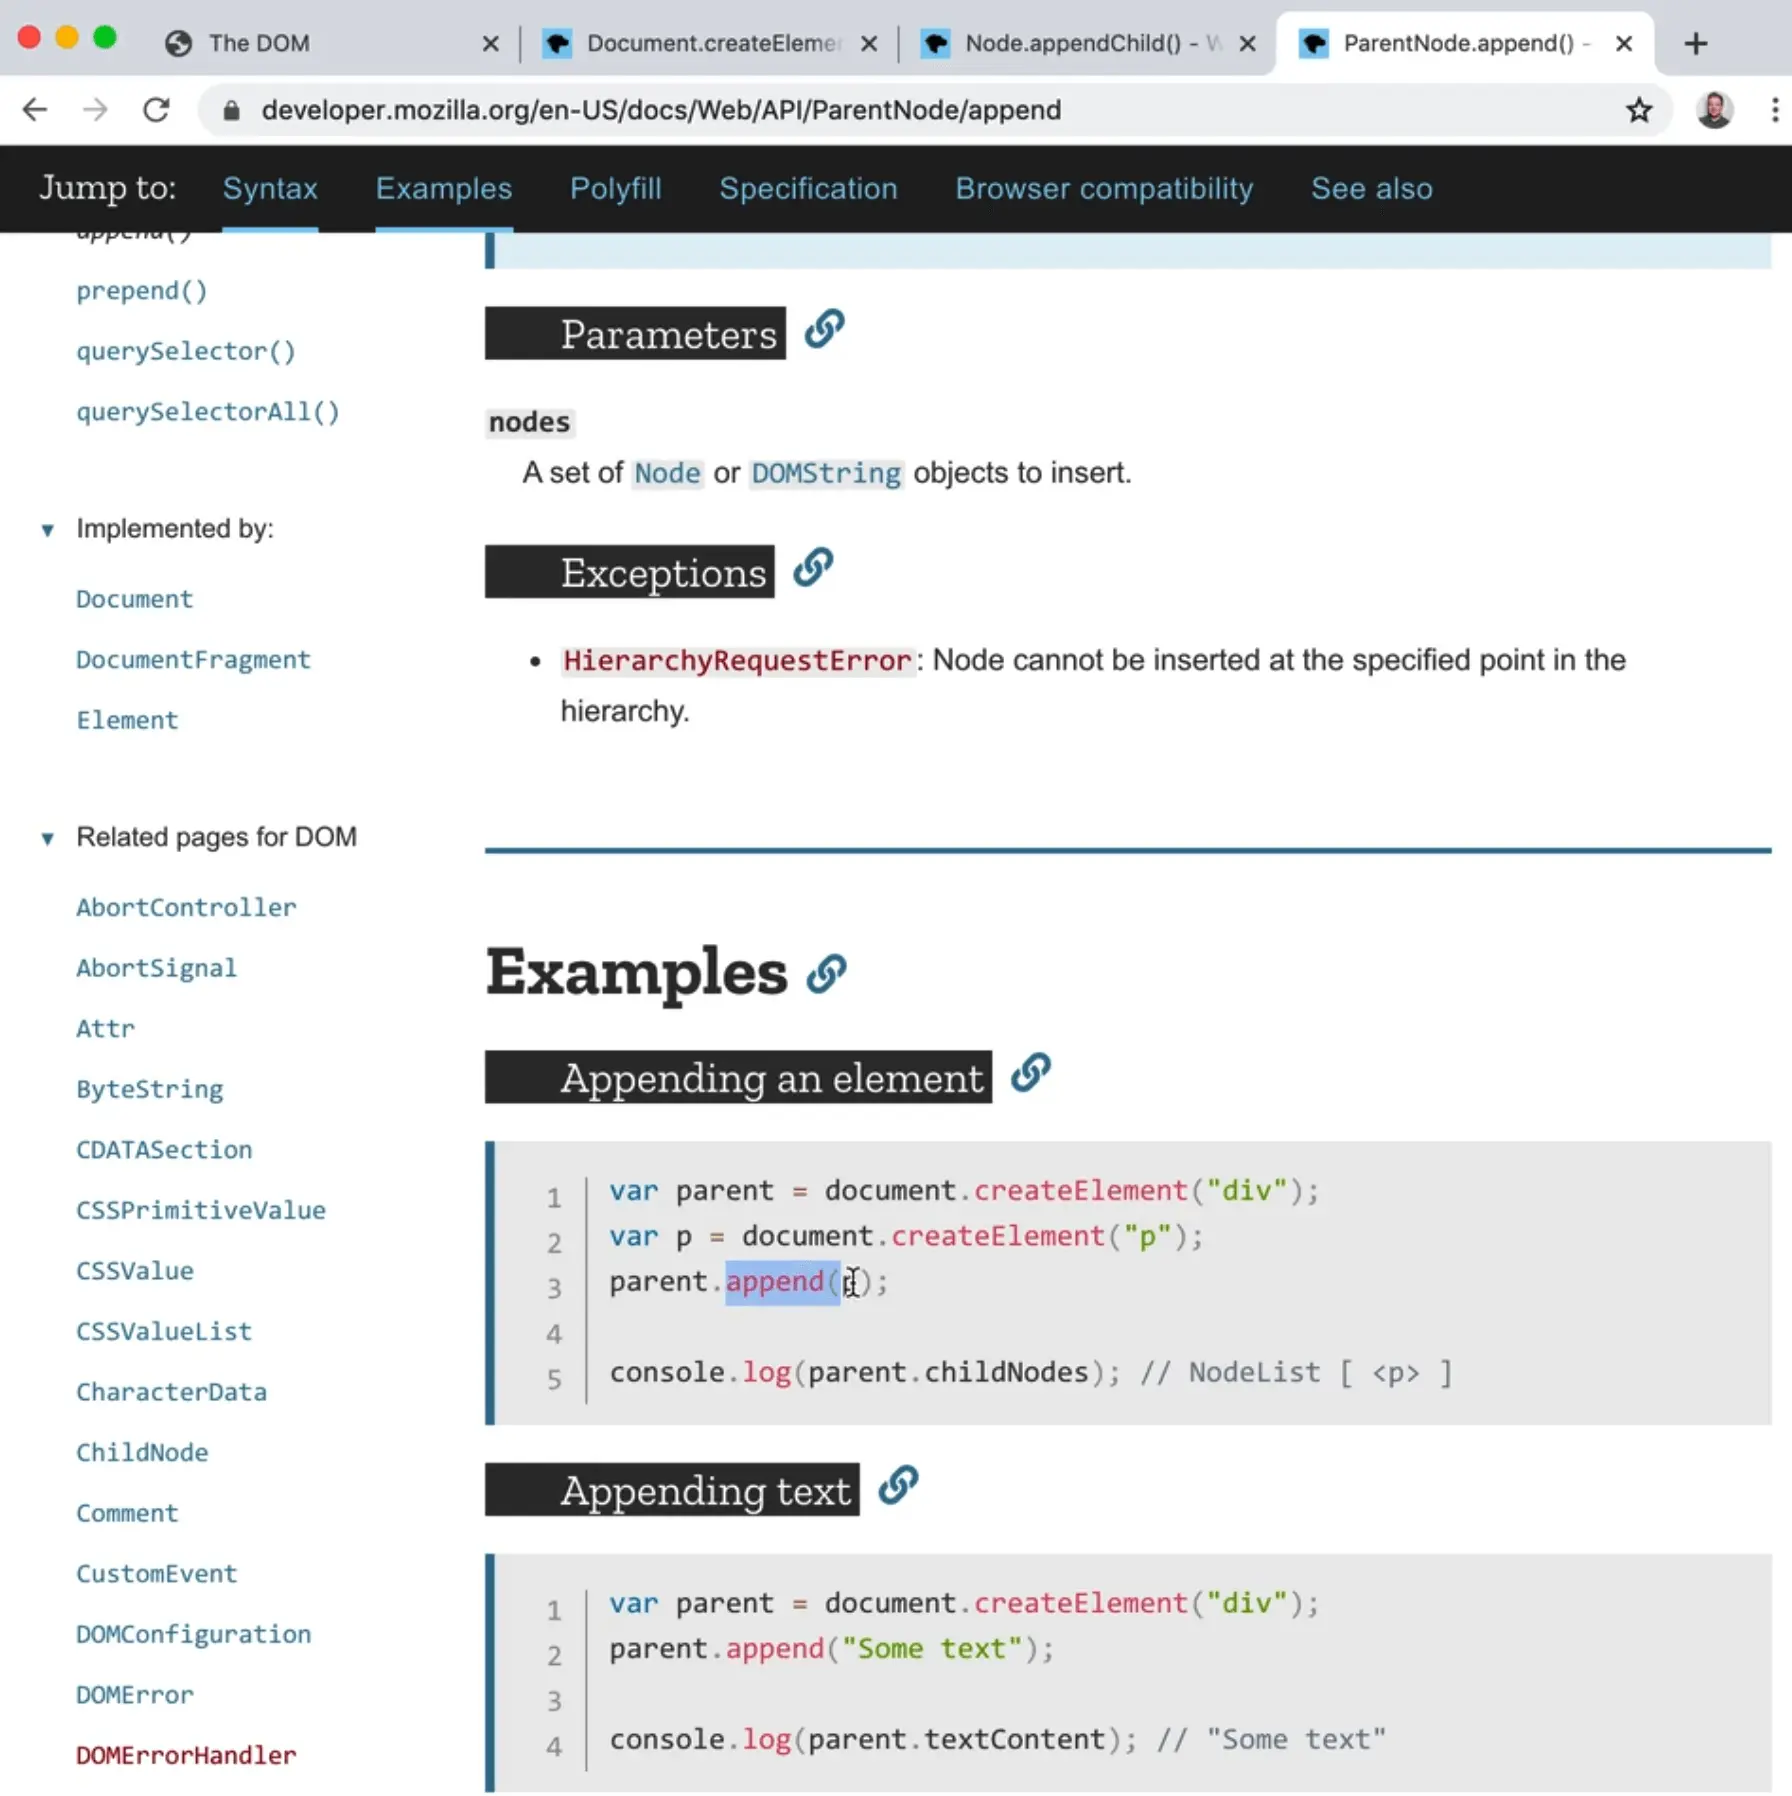Copy the Appending text anchor link
Image resolution: width=1792 pixels, height=1796 pixels.
pyautogui.click(x=898, y=1488)
